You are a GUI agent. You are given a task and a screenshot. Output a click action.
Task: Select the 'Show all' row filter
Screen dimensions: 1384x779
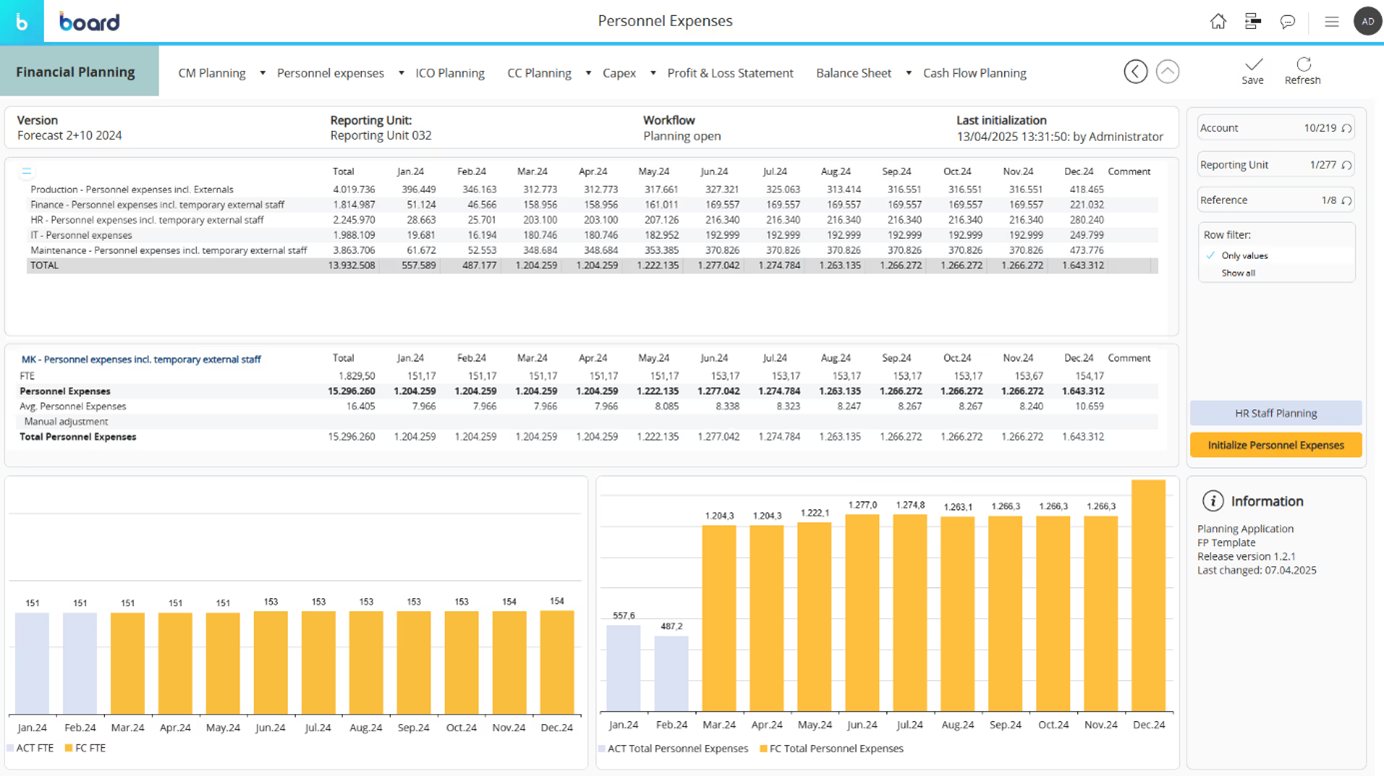[1238, 273]
